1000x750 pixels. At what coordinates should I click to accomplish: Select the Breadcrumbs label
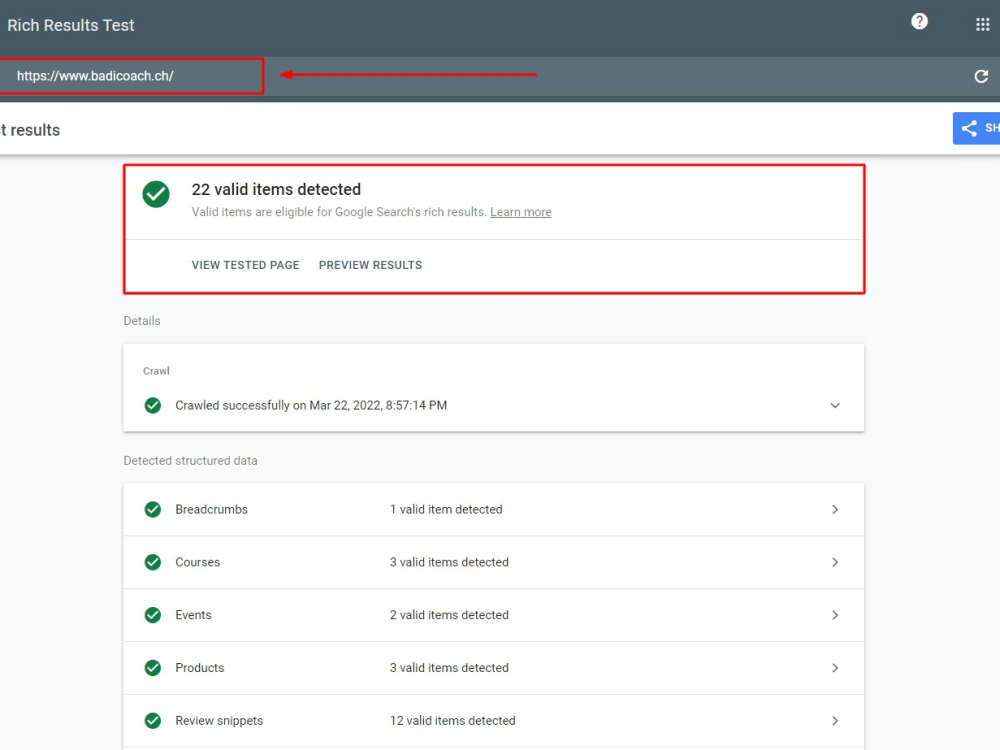pos(211,510)
